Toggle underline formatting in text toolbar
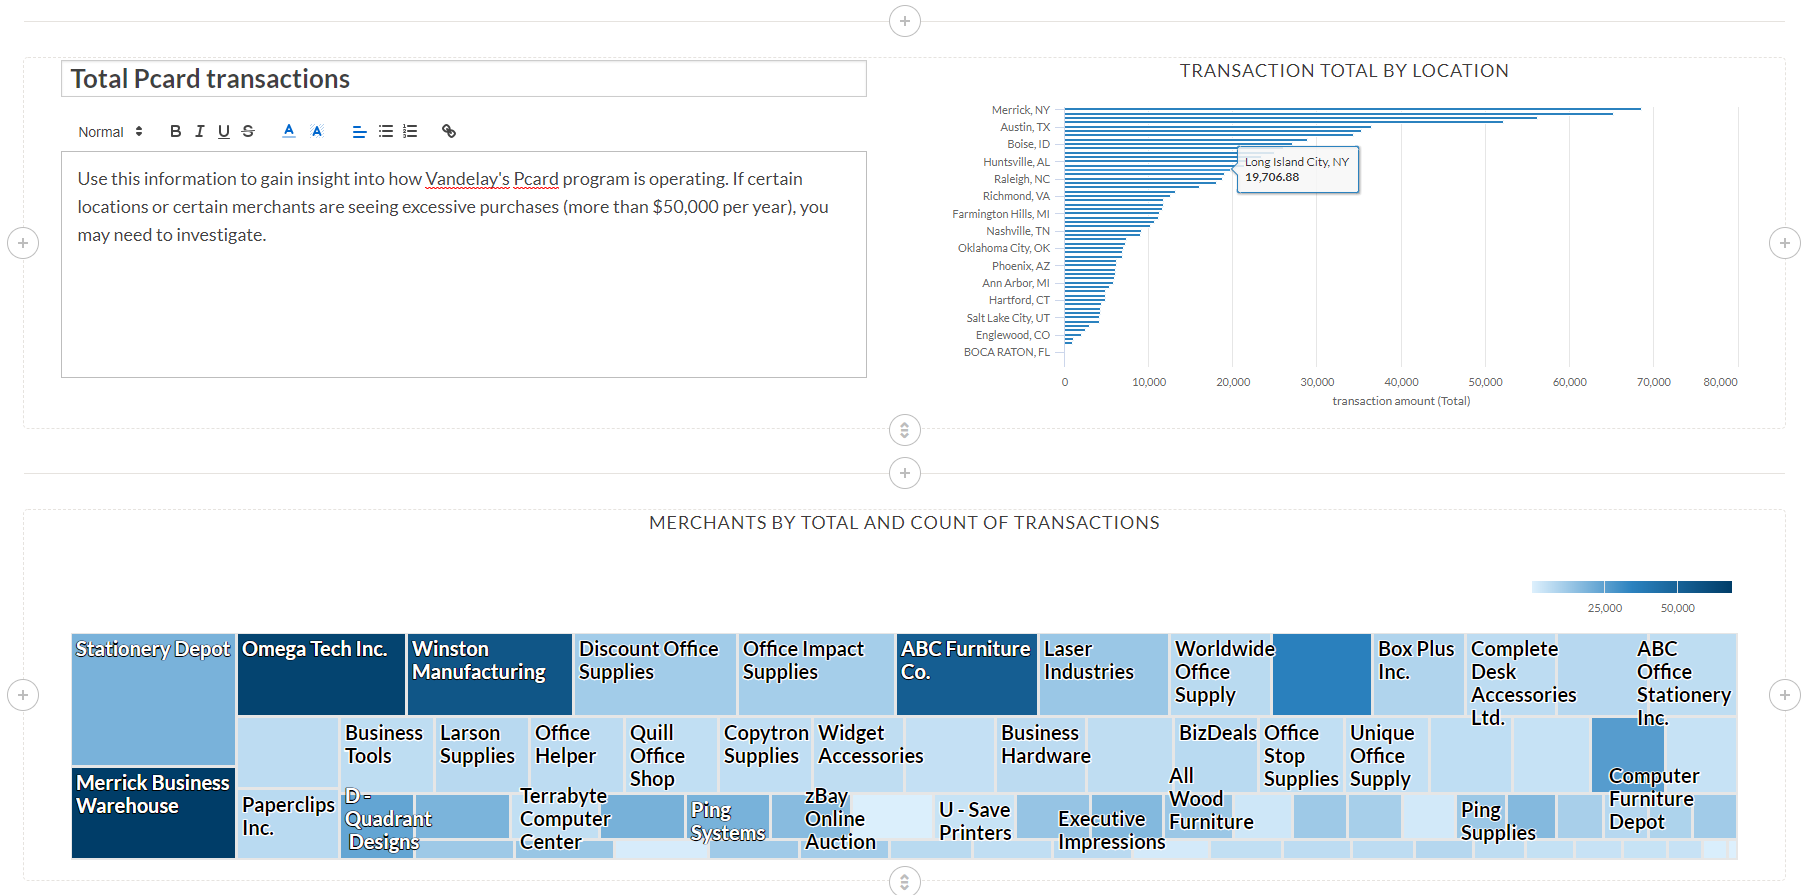This screenshot has width=1811, height=895. 224,131
